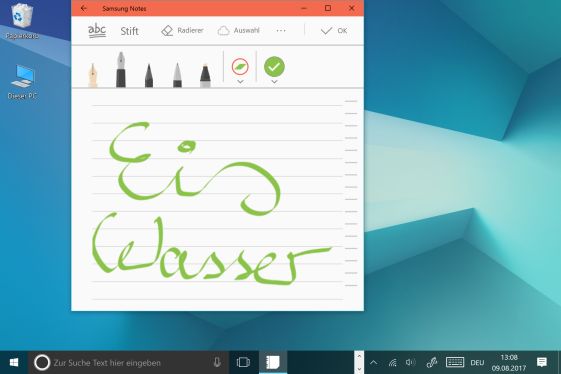Image resolution: width=561 pixels, height=374 pixels.
Task: Click the Cortana circle icon
Action: (42, 363)
